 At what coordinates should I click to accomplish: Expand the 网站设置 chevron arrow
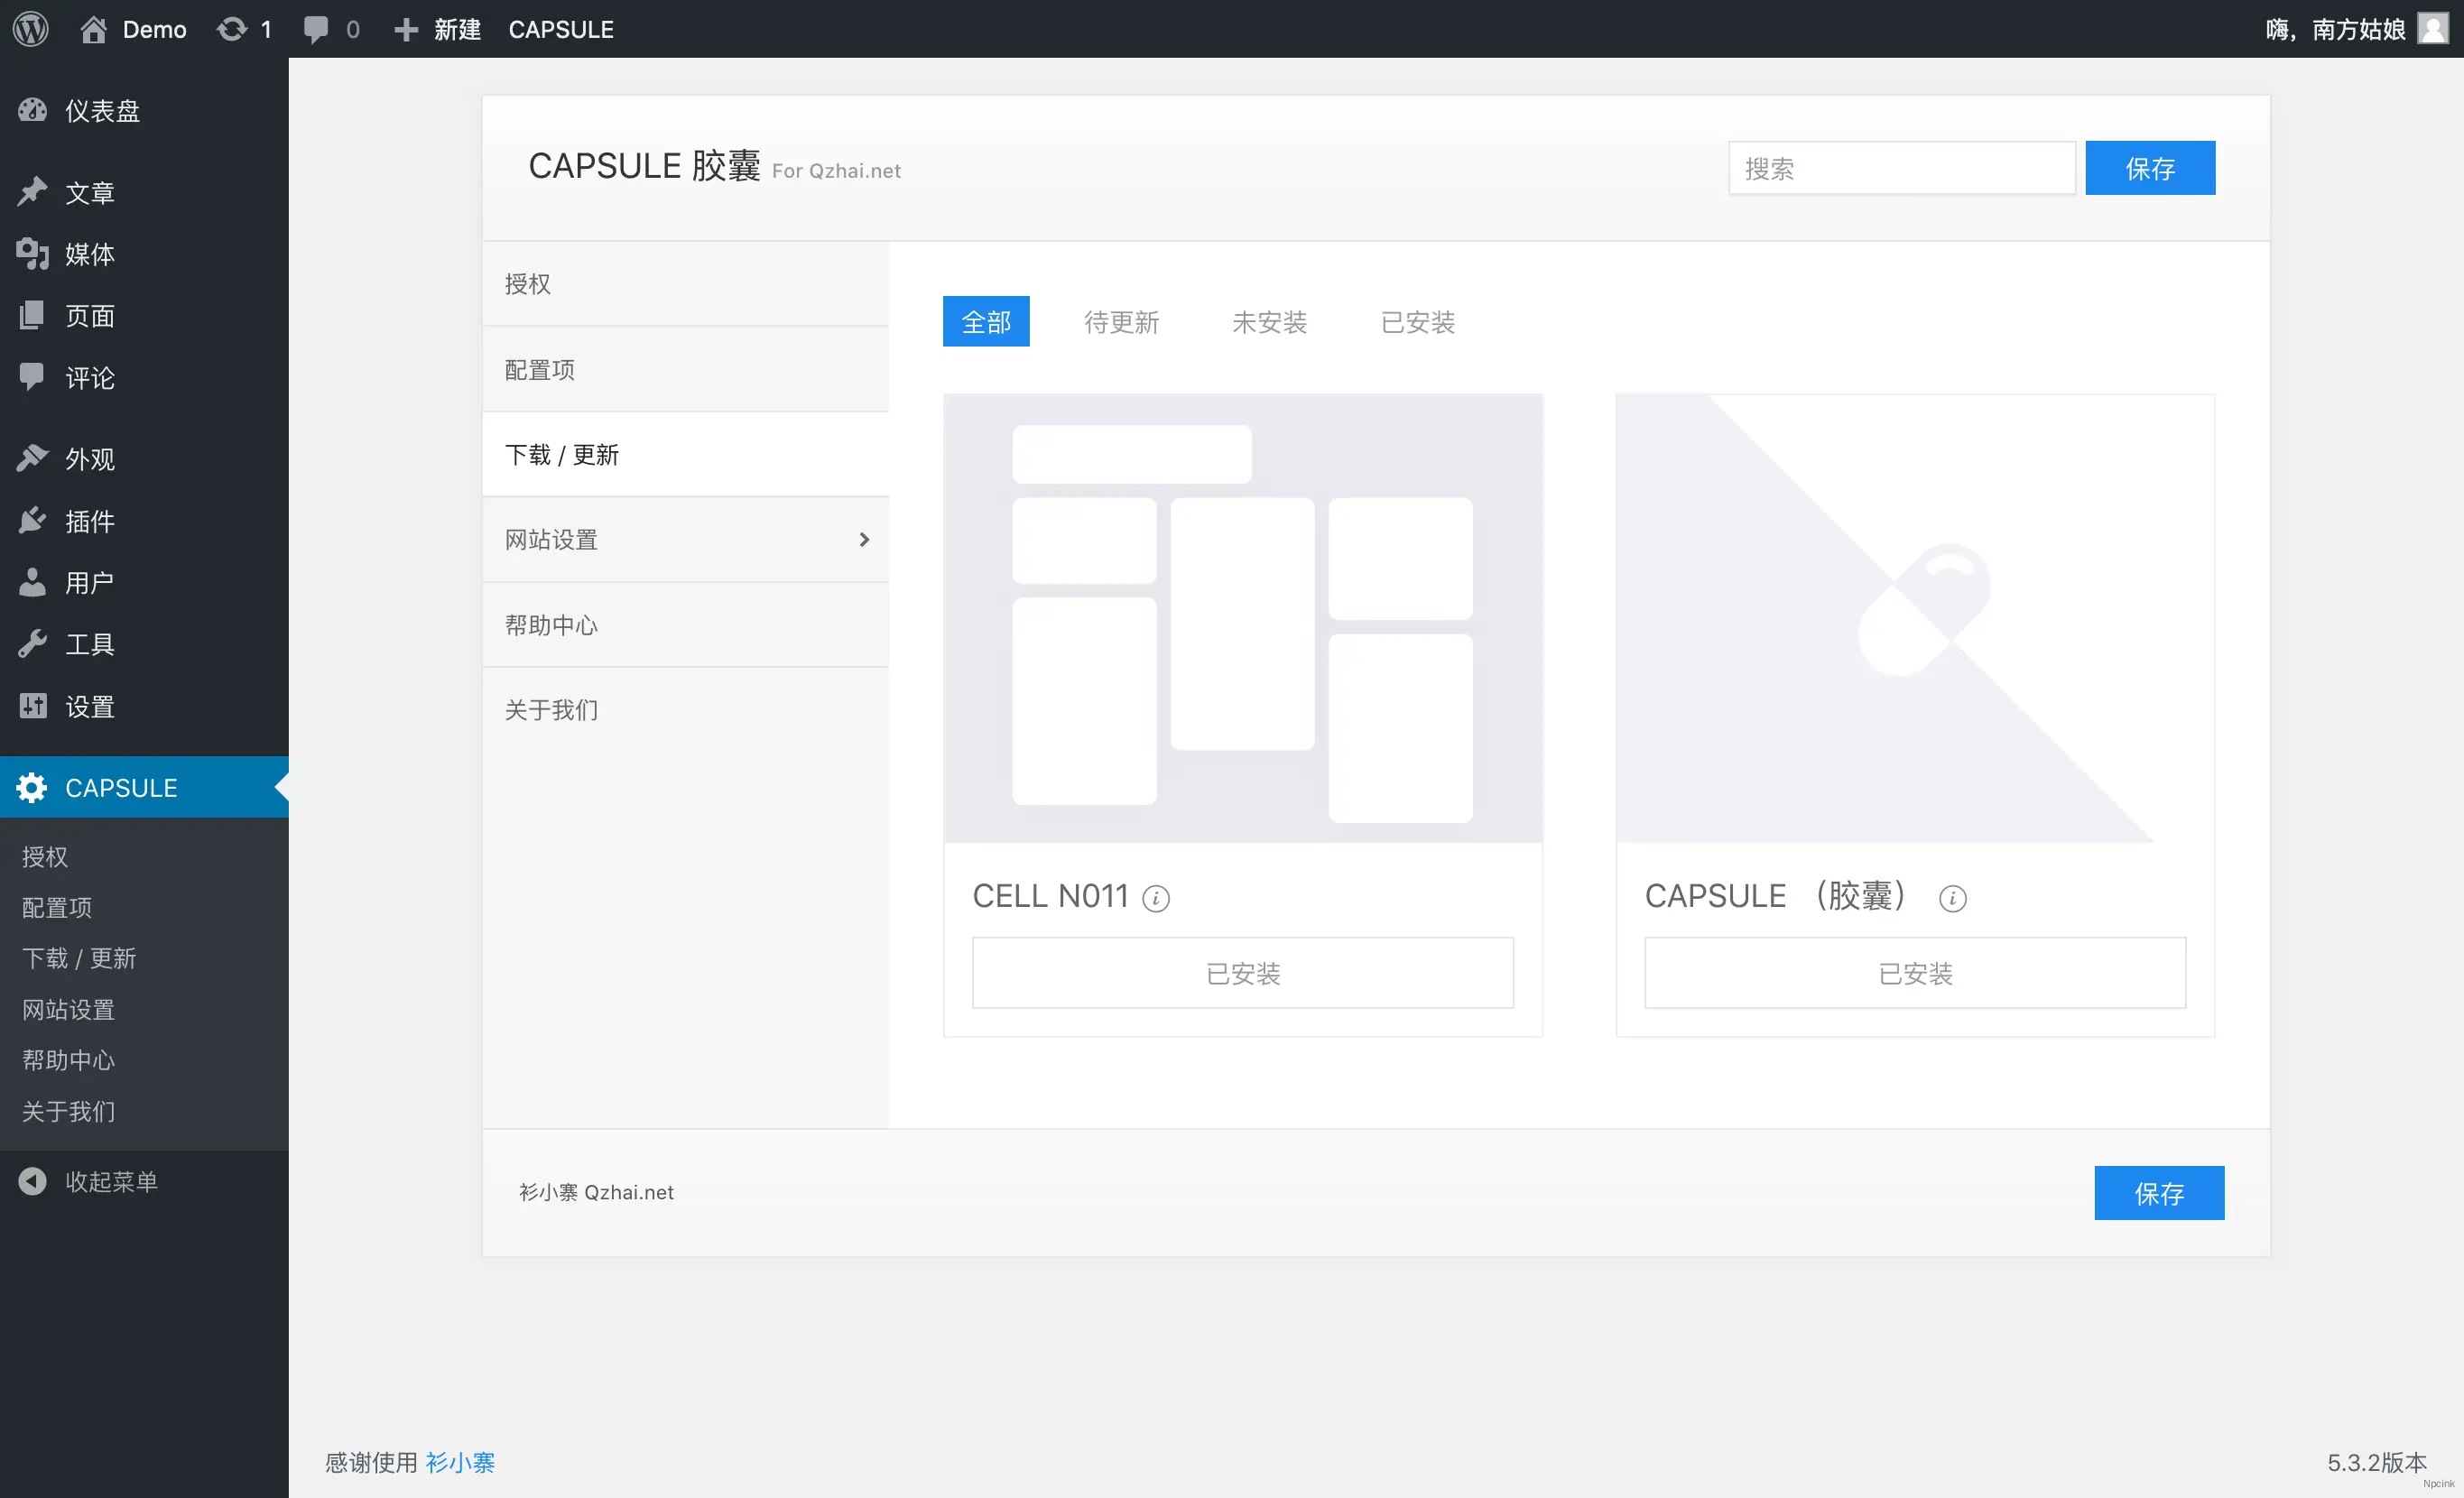click(x=864, y=540)
